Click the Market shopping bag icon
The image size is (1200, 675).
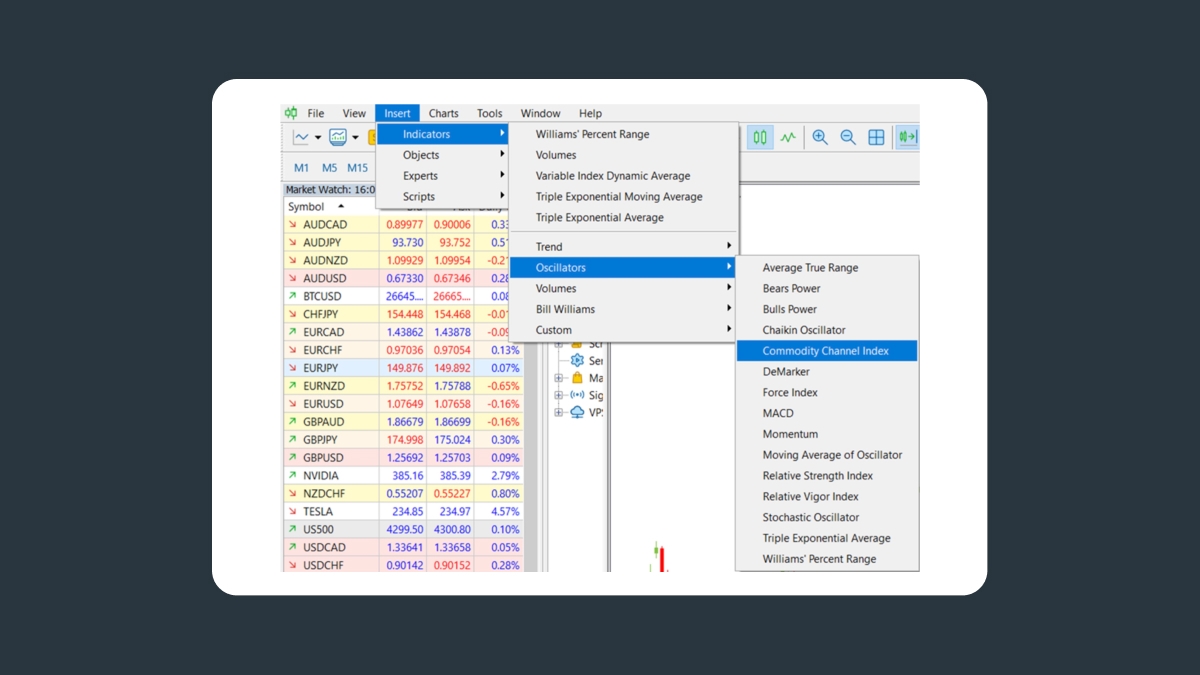pos(577,378)
